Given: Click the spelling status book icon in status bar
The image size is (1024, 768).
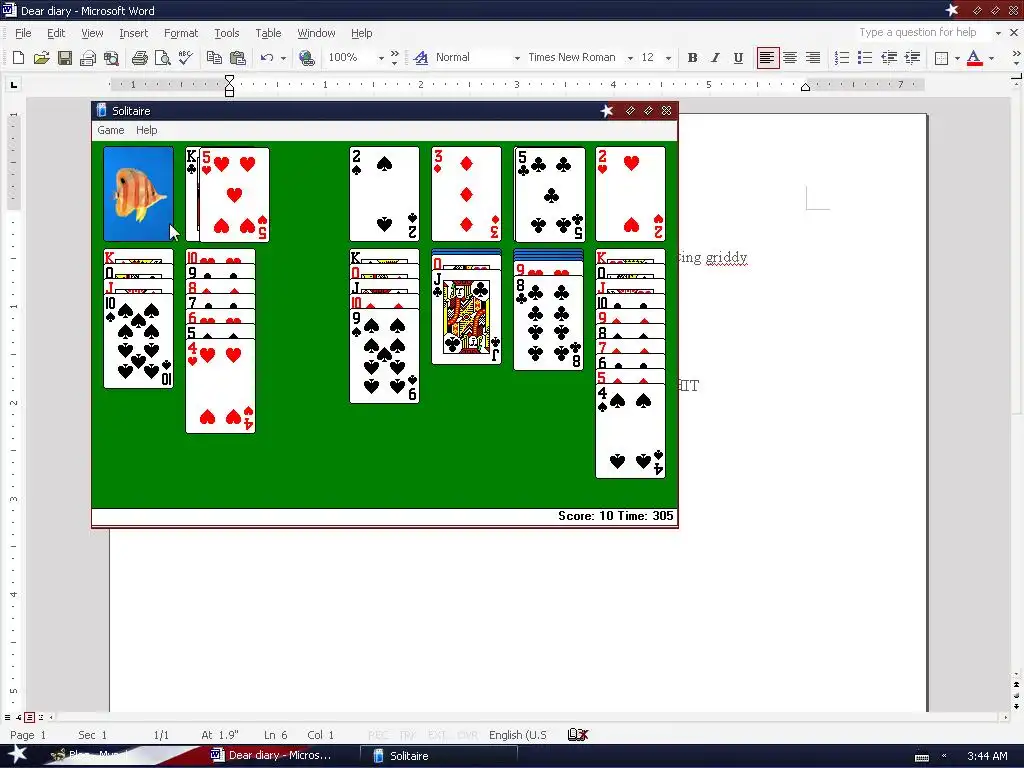Looking at the screenshot, I should pyautogui.click(x=578, y=735).
